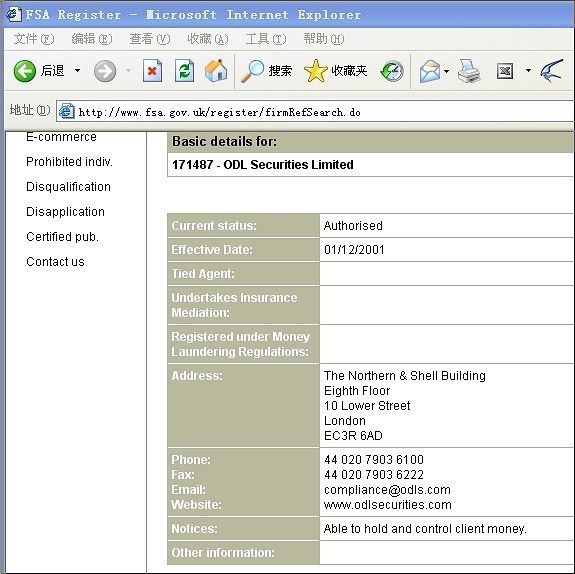Open the Disqualification sidebar link
Image resolution: width=575 pixels, height=574 pixels.
click(x=68, y=187)
